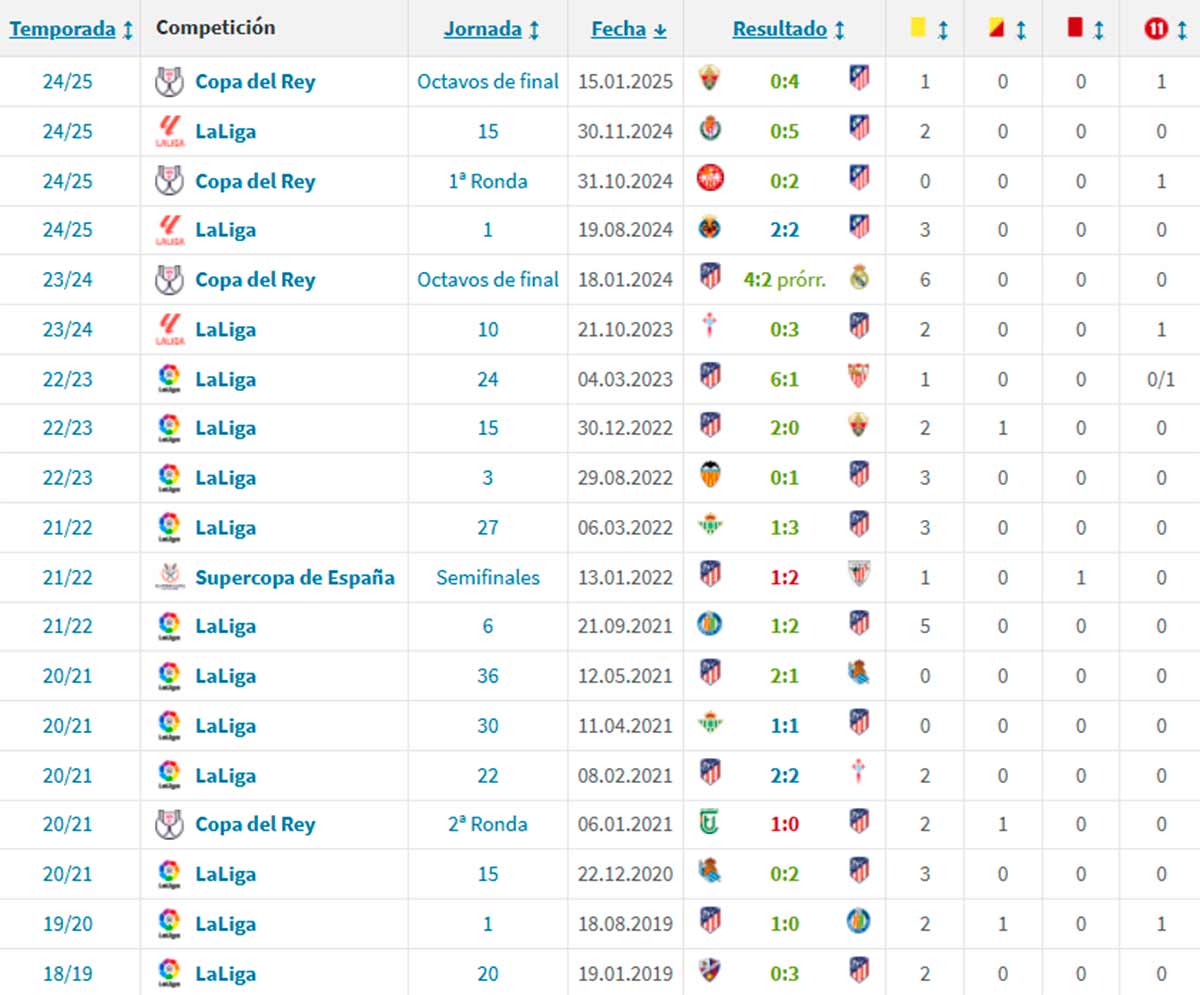Open Octavos de final link for 15.01.2025

tap(488, 81)
